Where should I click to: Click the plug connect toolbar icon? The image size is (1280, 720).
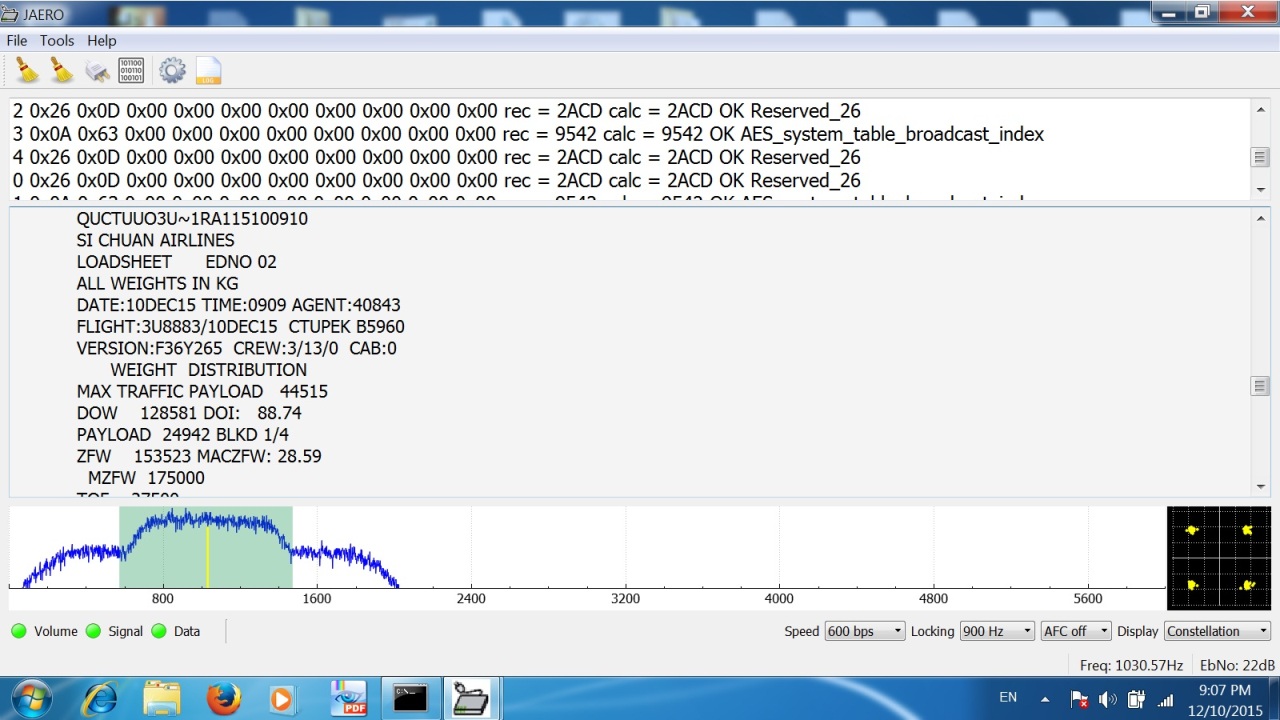click(x=97, y=71)
